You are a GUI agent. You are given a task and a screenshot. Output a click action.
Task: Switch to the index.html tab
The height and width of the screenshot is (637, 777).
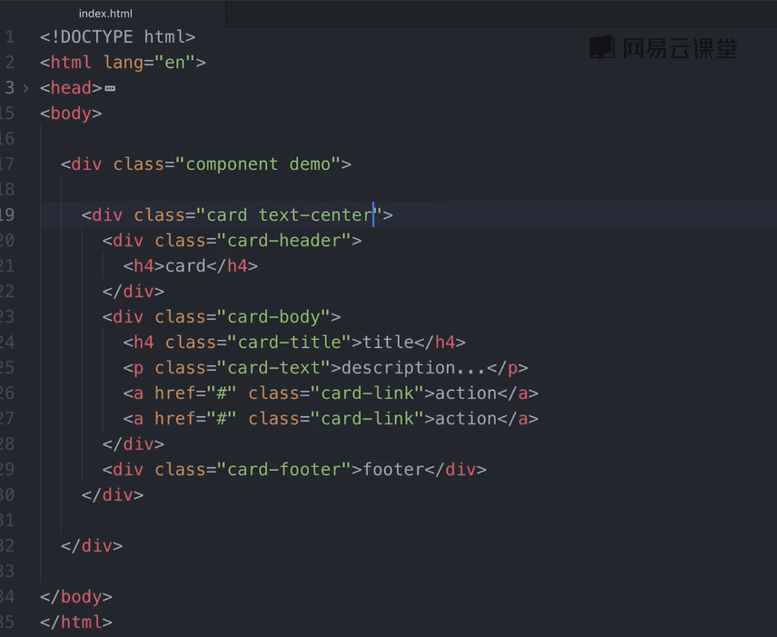click(x=106, y=13)
